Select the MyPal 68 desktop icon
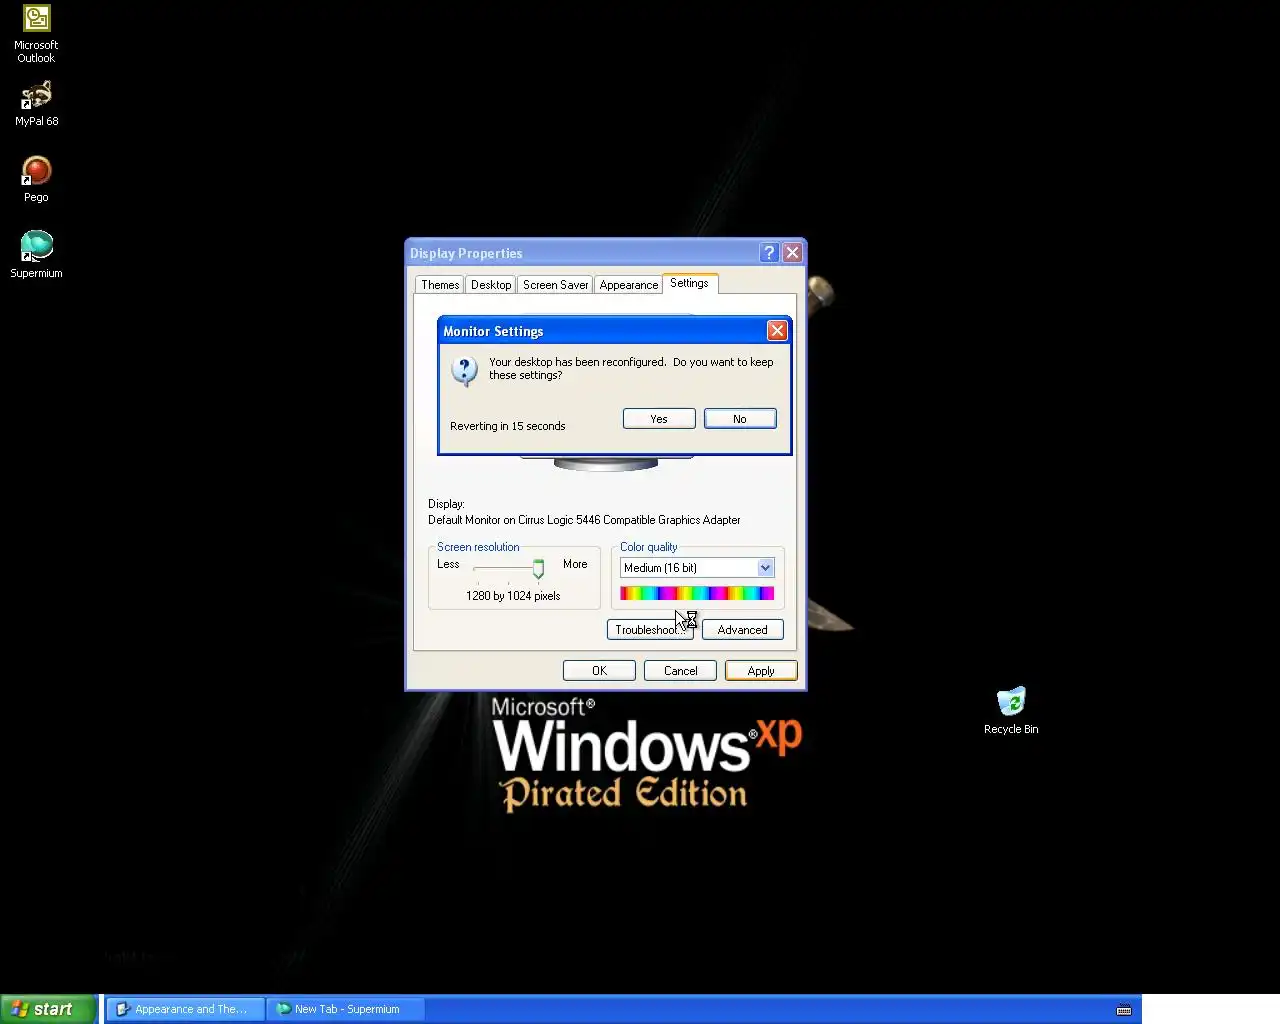 36,104
